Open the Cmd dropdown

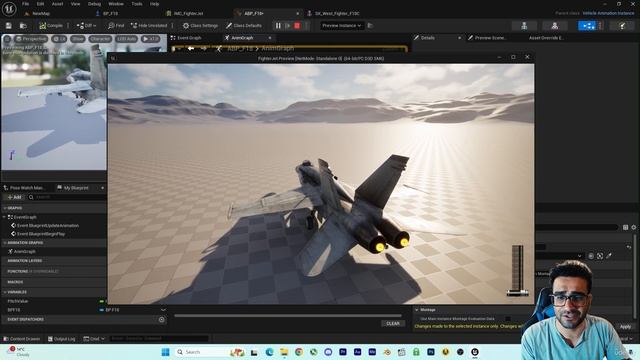(94, 339)
